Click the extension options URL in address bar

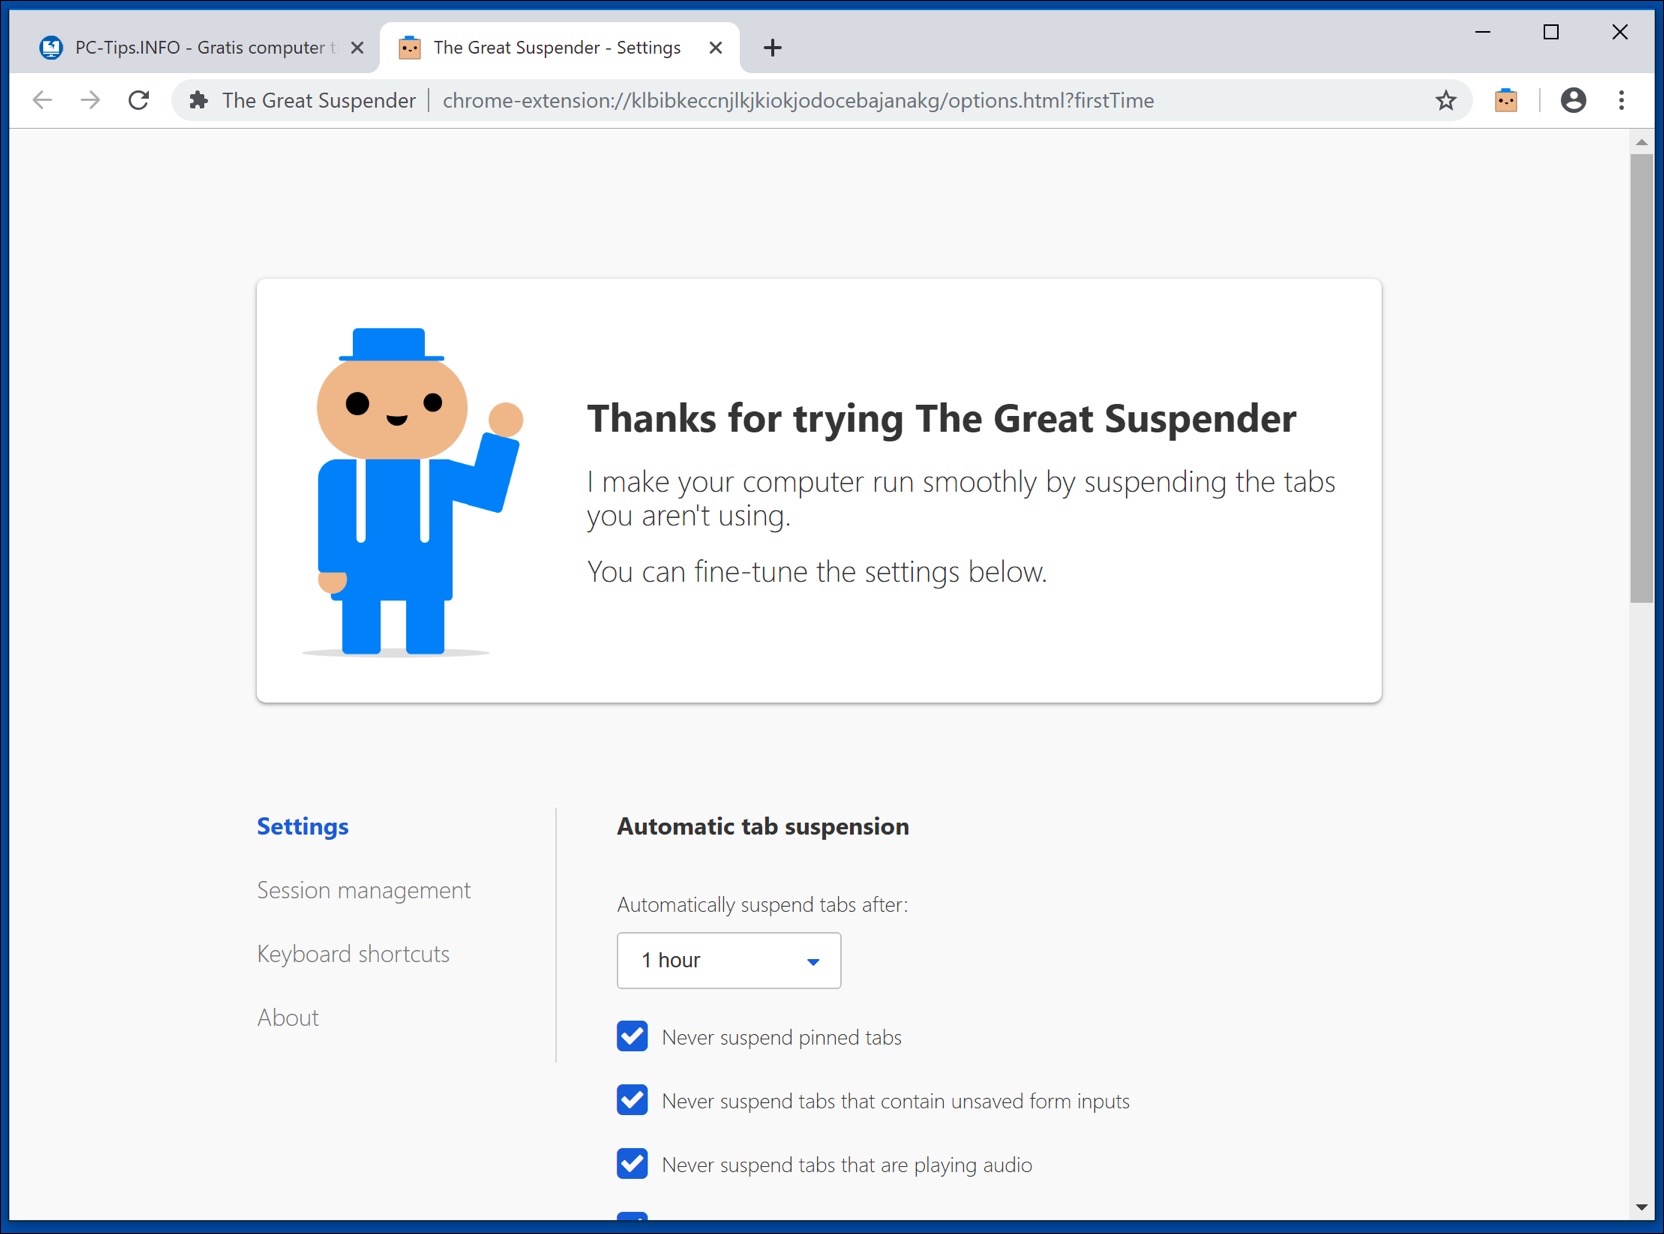pos(798,101)
